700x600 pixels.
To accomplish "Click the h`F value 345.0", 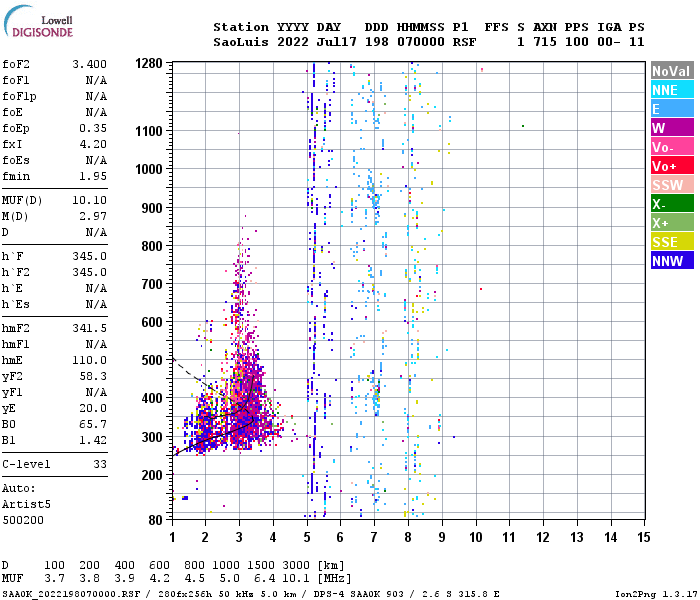I will coord(90,257).
